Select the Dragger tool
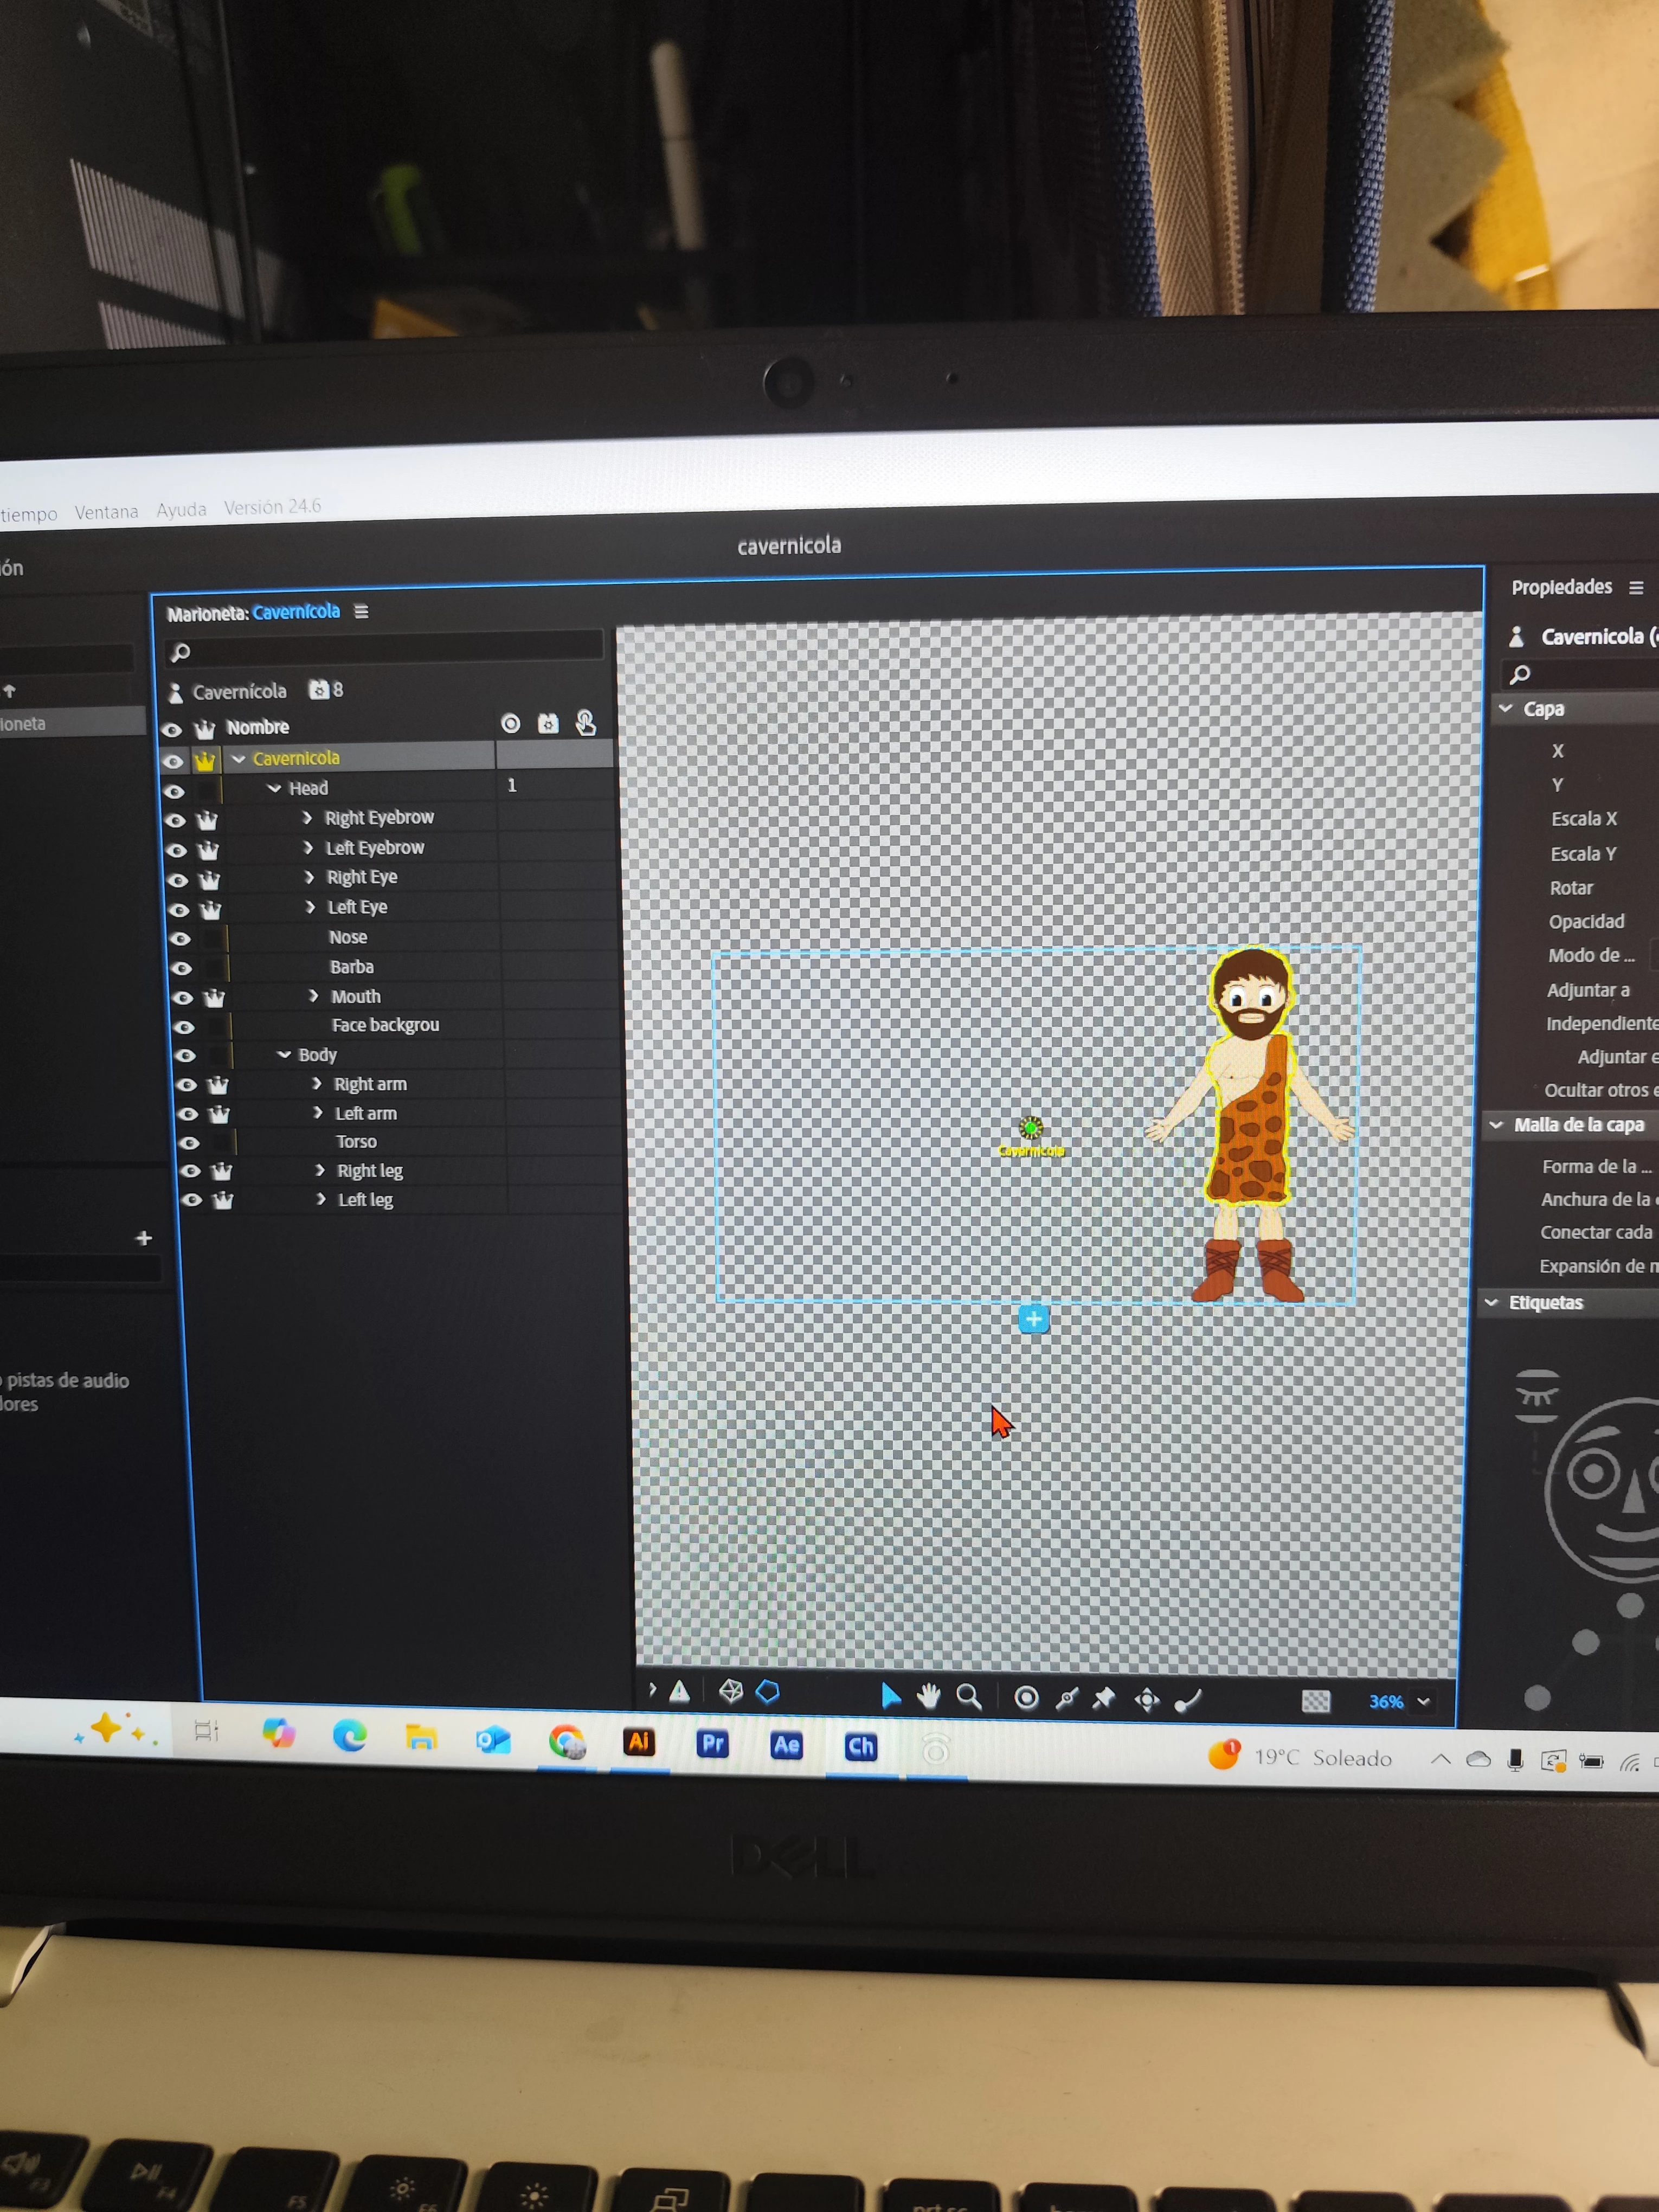The width and height of the screenshot is (1659, 2212). (x=1147, y=1699)
